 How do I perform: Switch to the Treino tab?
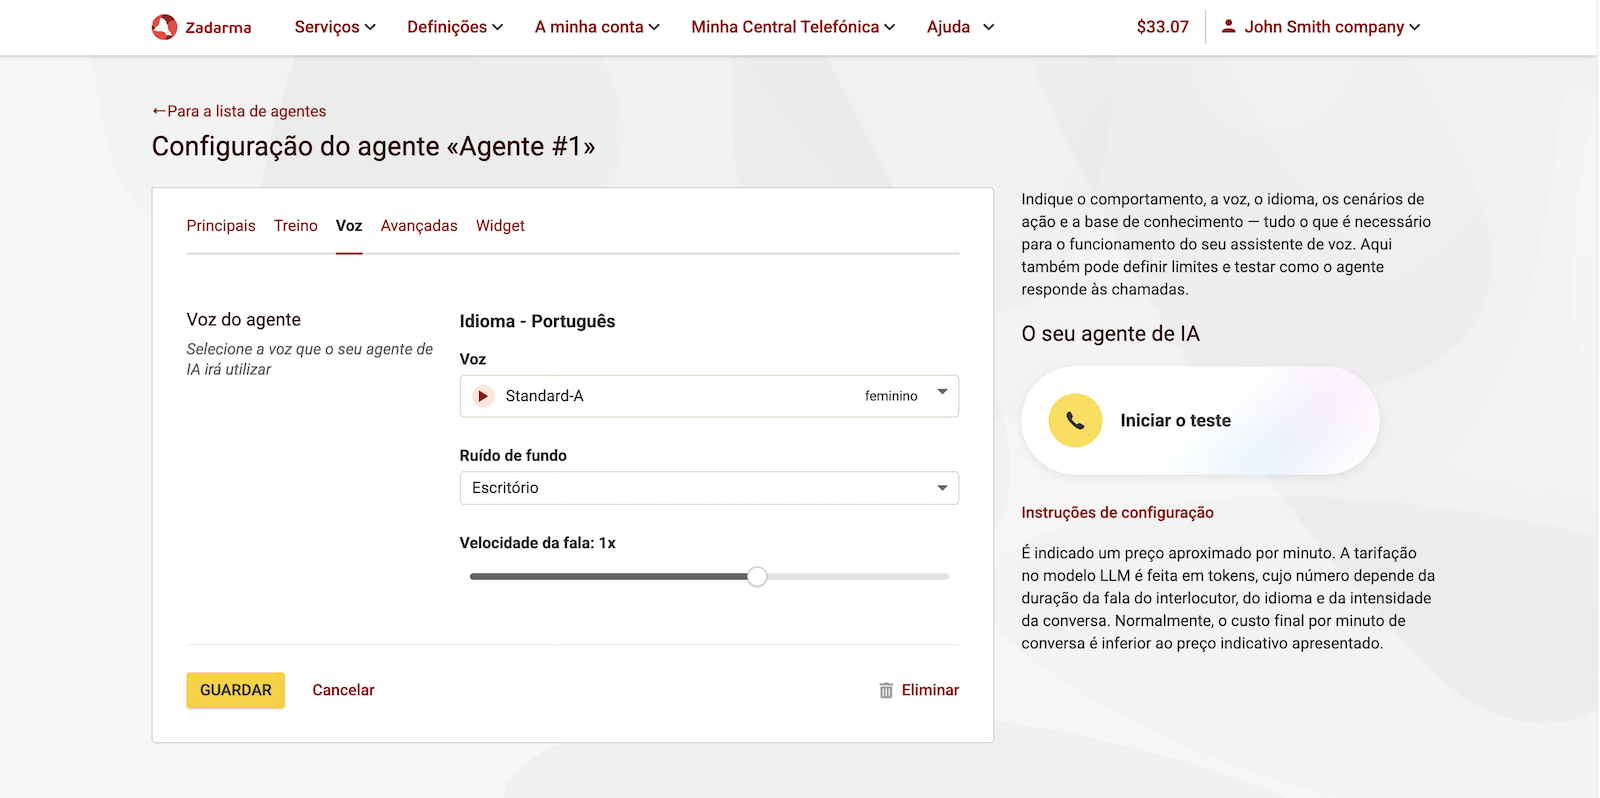[x=296, y=226]
